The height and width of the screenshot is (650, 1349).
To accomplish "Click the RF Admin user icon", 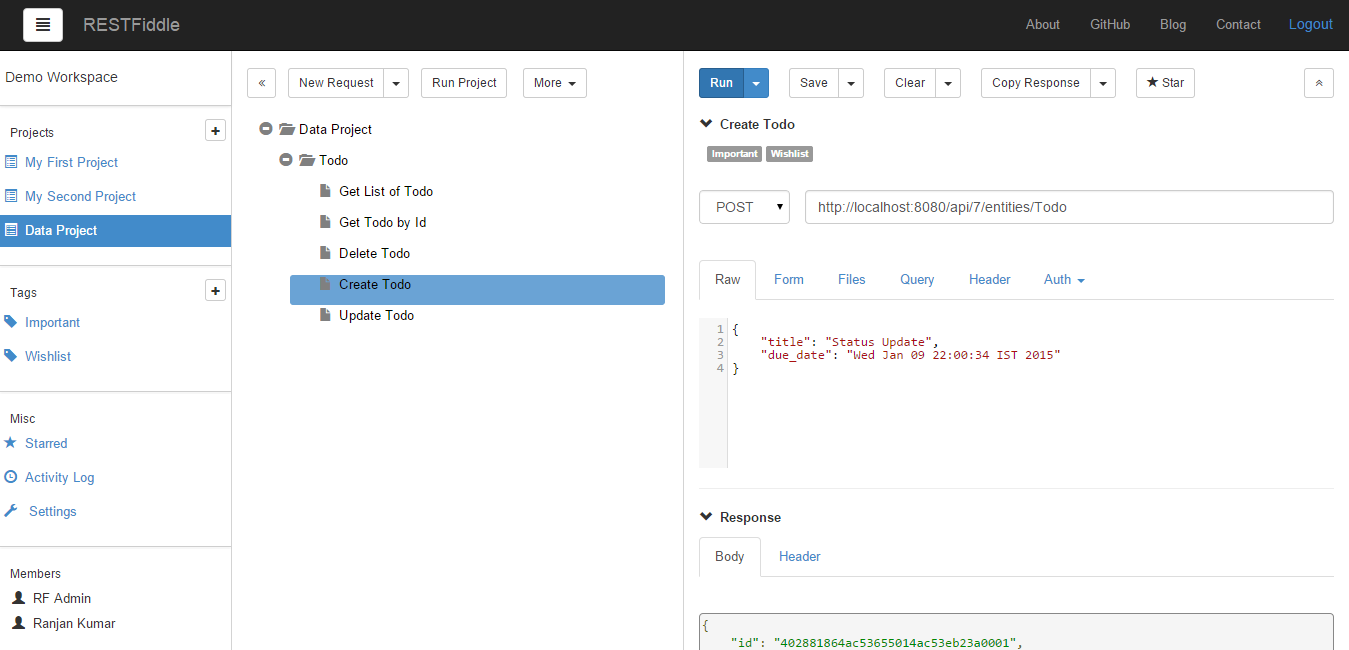I will coord(18,598).
